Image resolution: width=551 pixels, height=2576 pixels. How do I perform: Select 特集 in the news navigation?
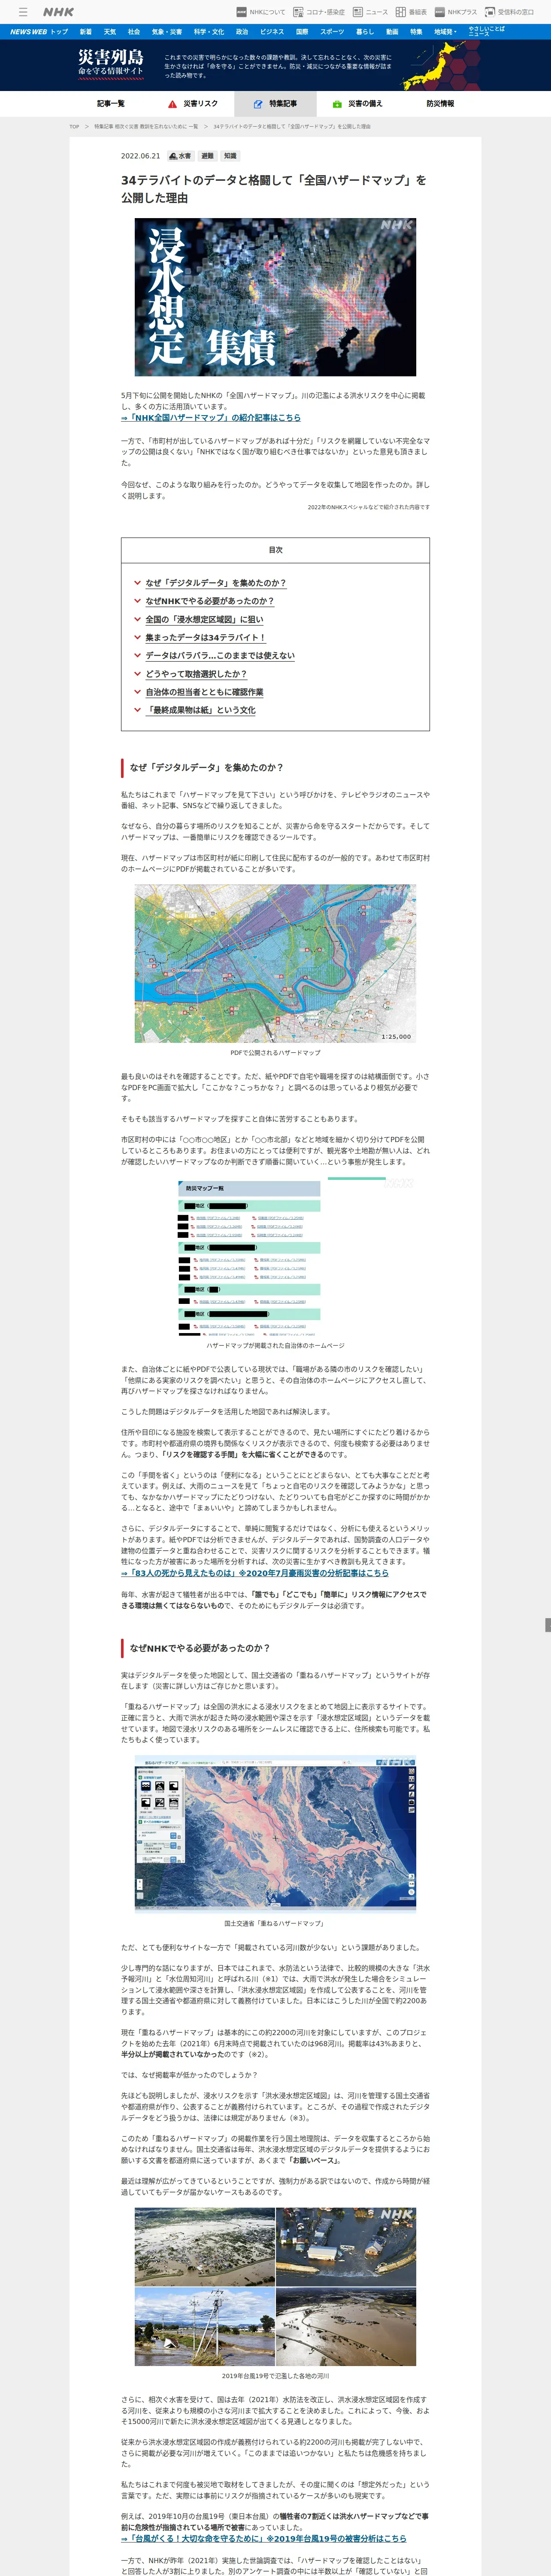pyautogui.click(x=416, y=32)
